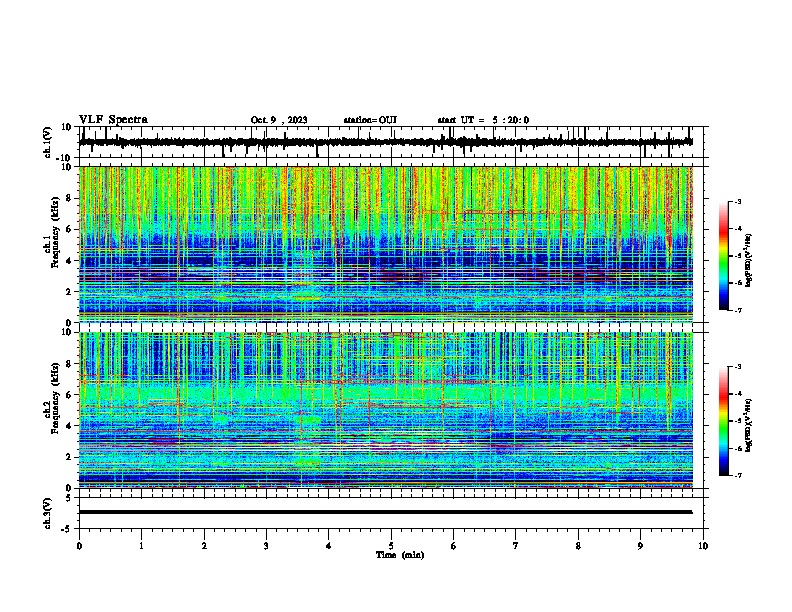Click the "station=OUI" label
792x612 pixels.
(370, 120)
